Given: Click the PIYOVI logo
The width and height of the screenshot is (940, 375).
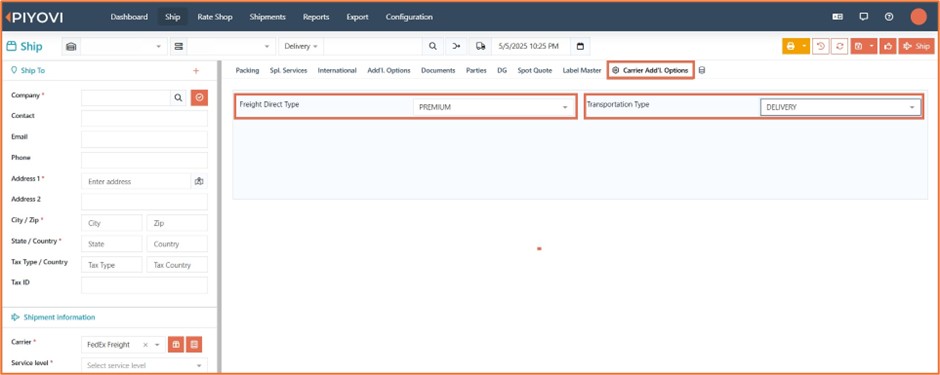Looking at the screenshot, I should pyautogui.click(x=33, y=17).
